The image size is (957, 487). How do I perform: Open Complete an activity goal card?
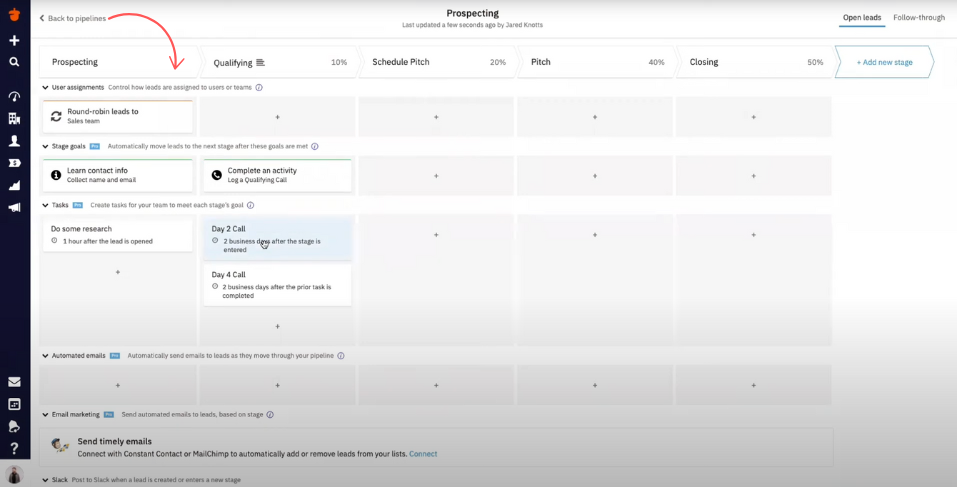[278, 175]
